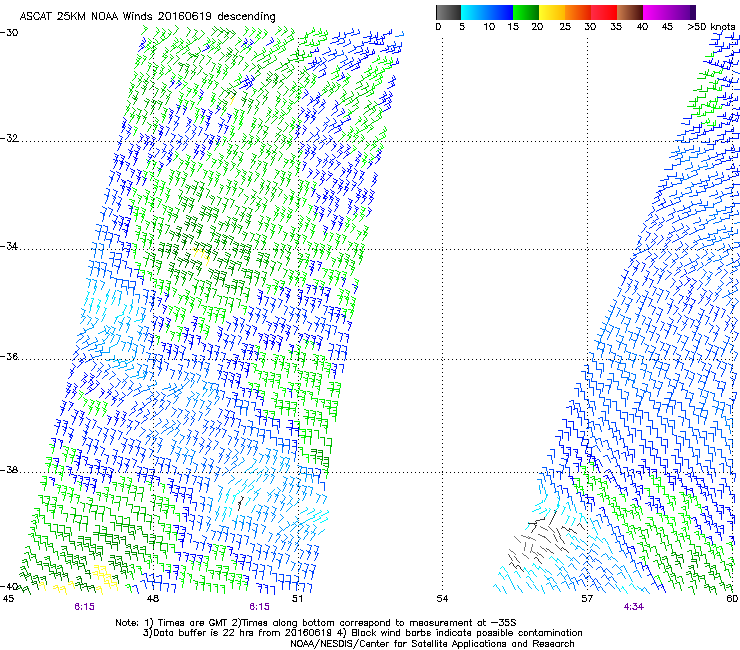Click the legend value '25'
The height and width of the screenshot is (650, 740).
[565, 26]
